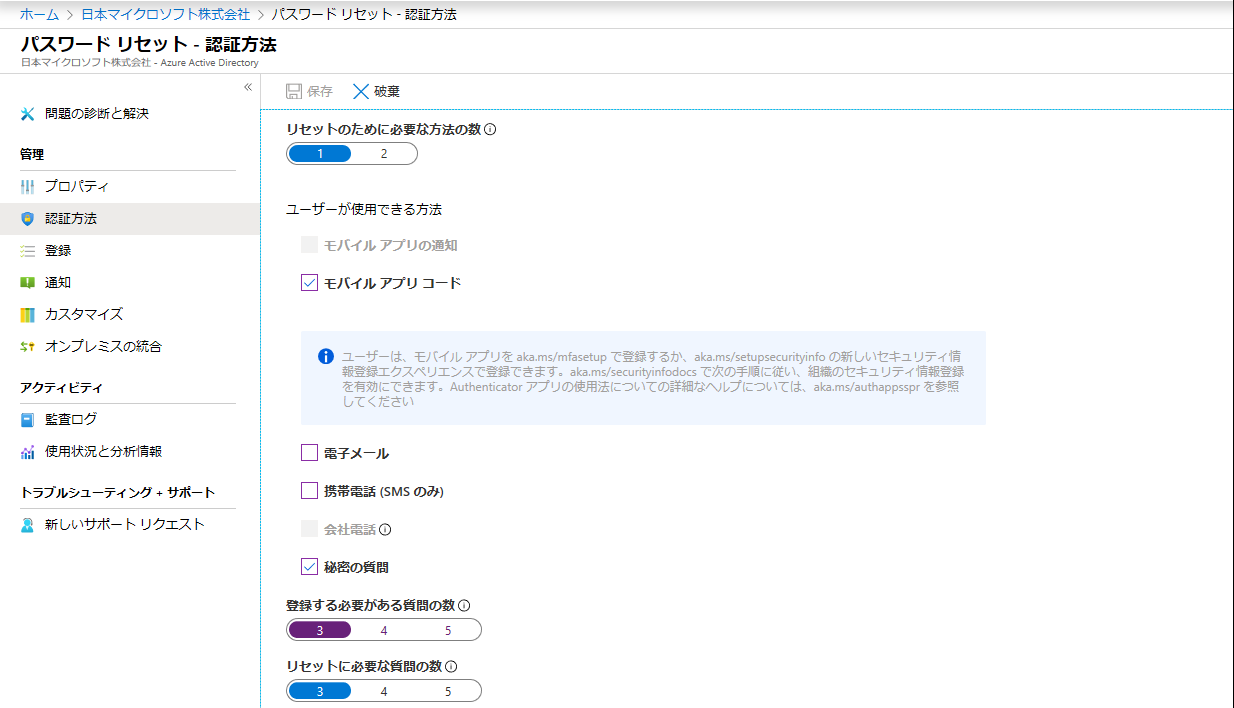Click the 監査ログ book icon
This screenshot has height=708, width=1234.
(28, 420)
